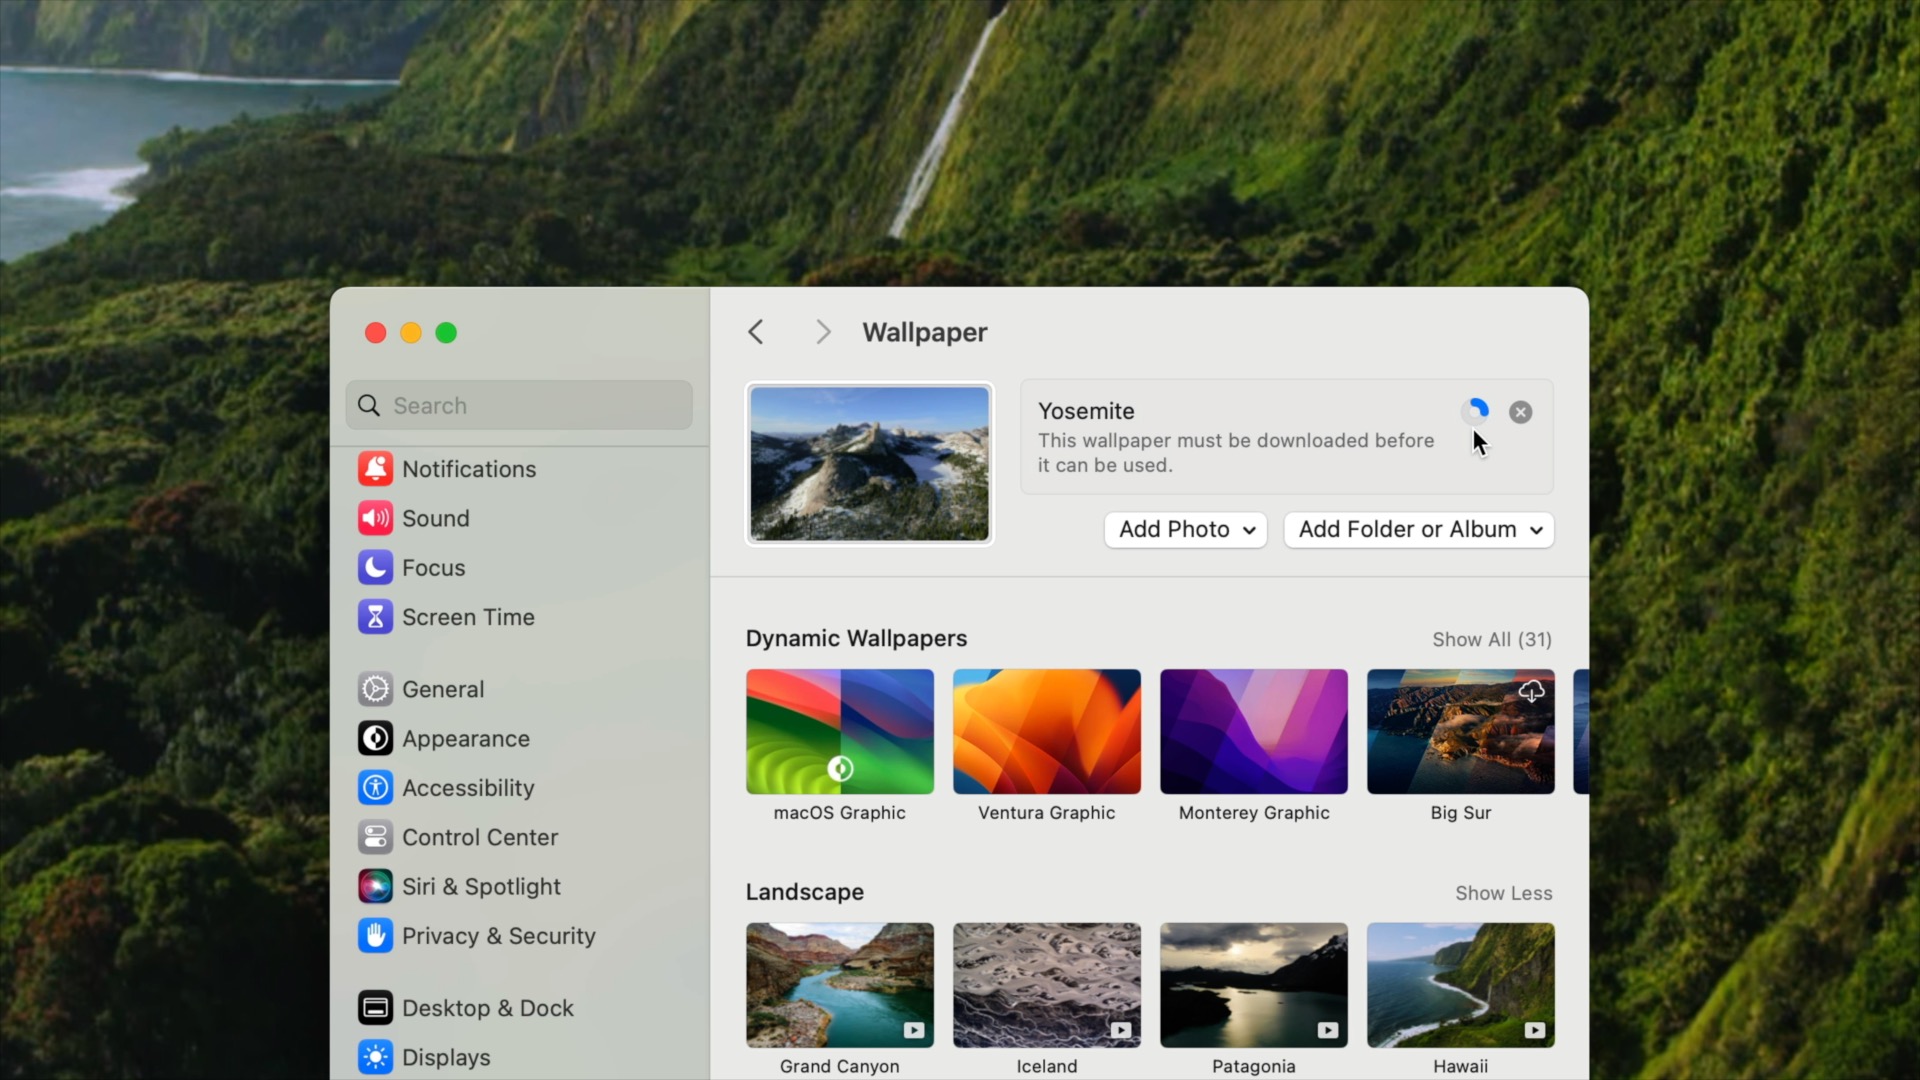
Task: Select the Grand Canyon landscape wallpaper
Action: (839, 984)
